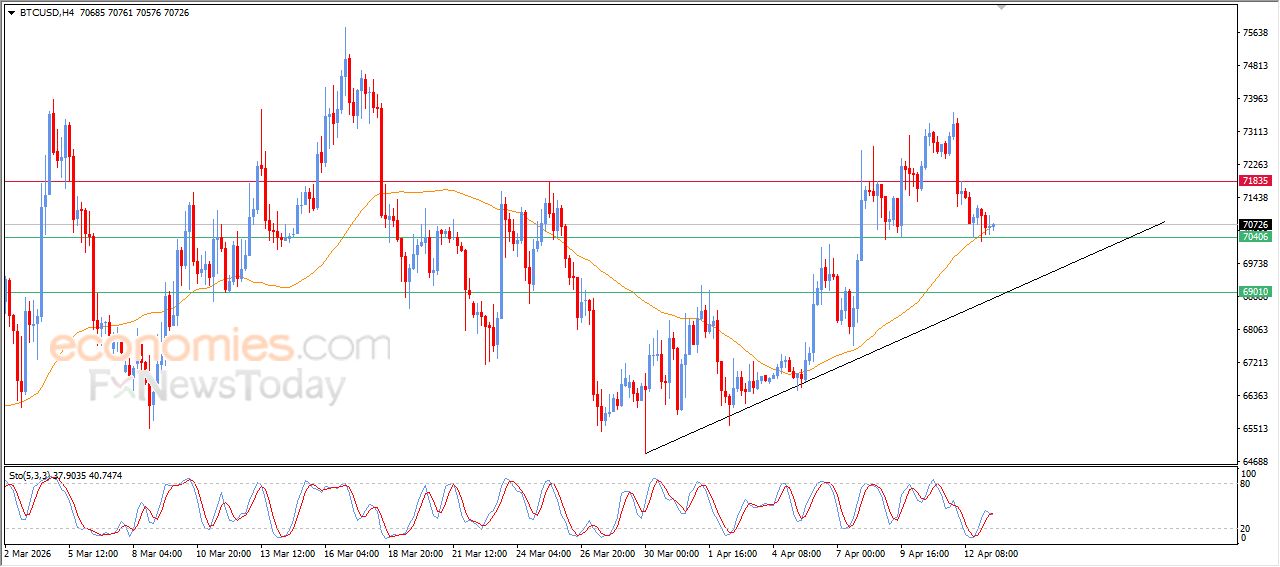The width and height of the screenshot is (1280, 567).
Task: Click the triangle arrow beside BTCUSD,H4
Action: pyautogui.click(x=11, y=13)
